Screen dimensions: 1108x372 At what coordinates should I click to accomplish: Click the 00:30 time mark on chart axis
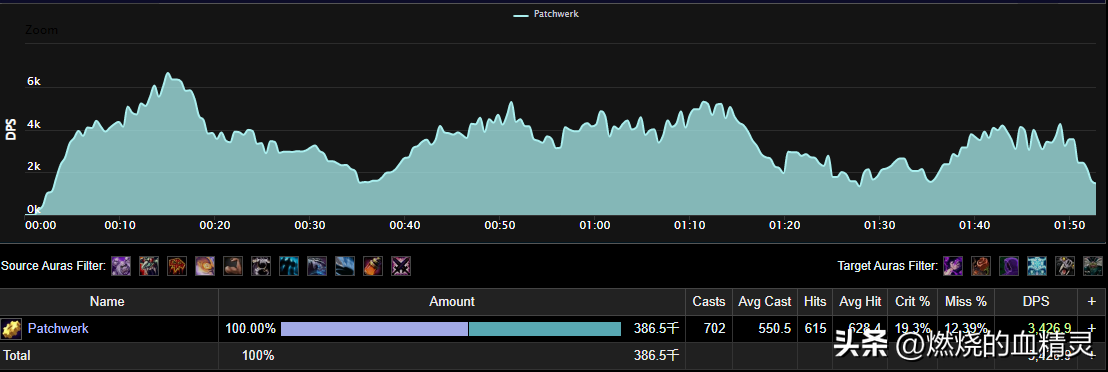tap(310, 226)
